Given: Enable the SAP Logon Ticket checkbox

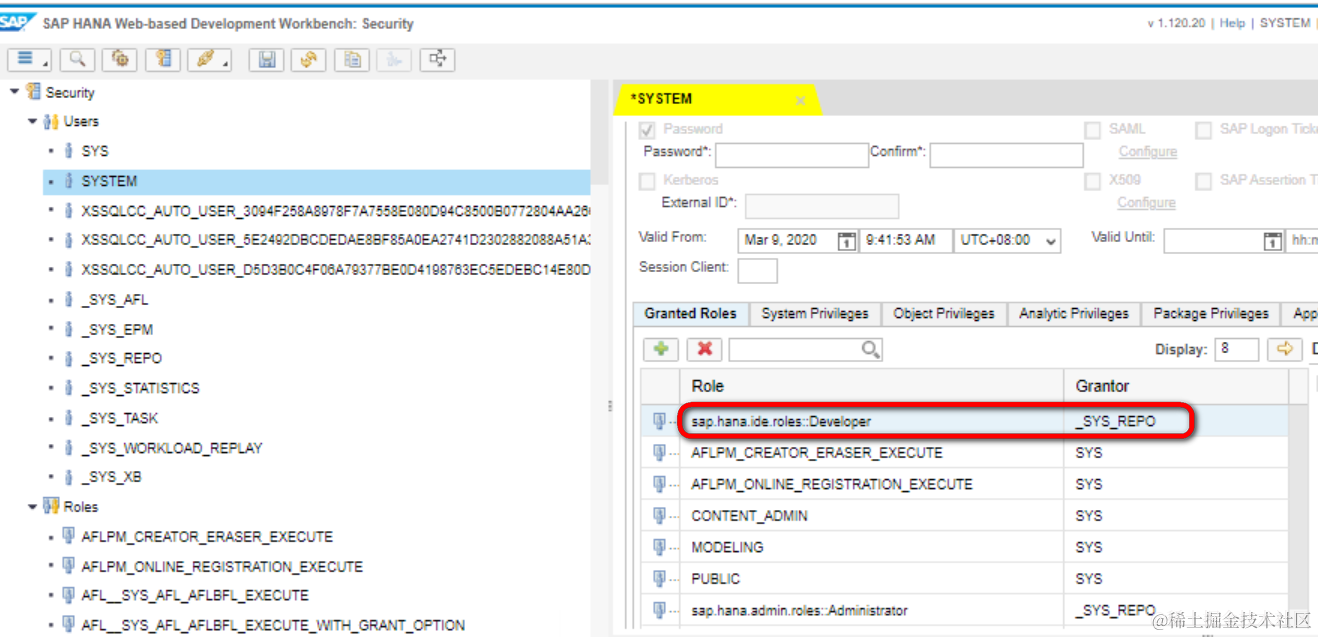Looking at the screenshot, I should click(1203, 130).
